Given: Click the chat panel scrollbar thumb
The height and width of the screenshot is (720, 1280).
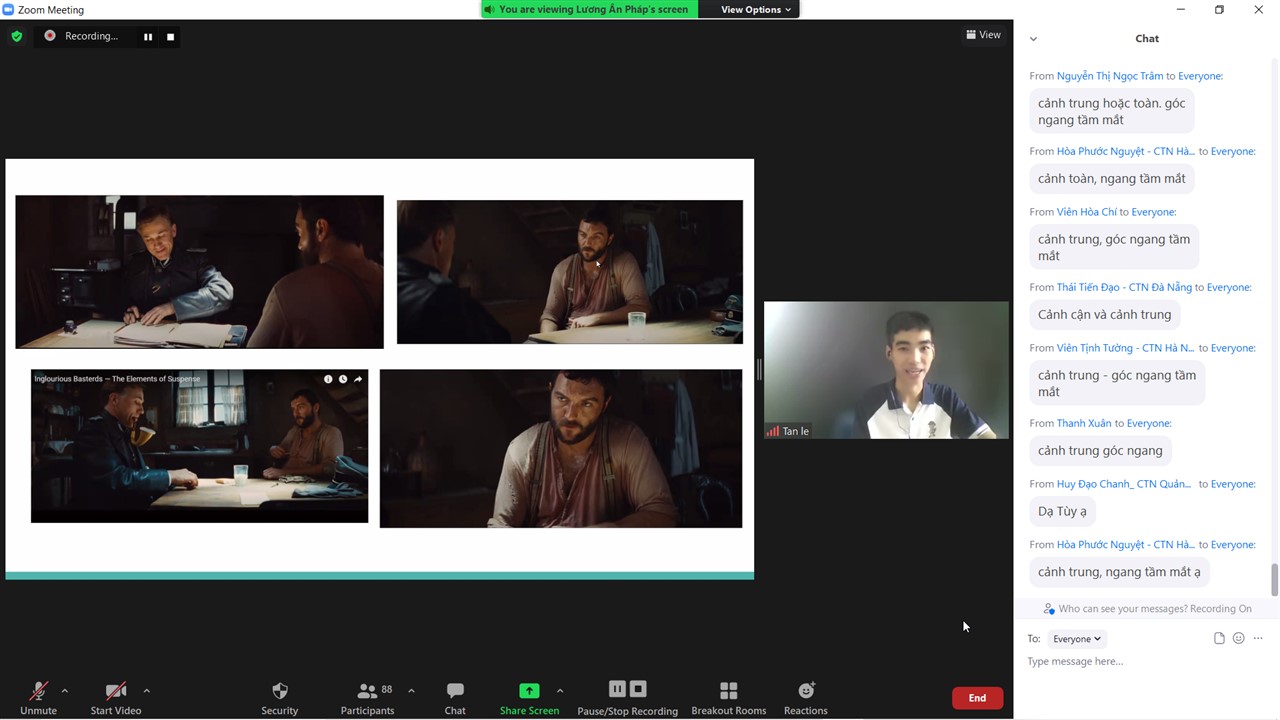Looking at the screenshot, I should [x=1274, y=578].
